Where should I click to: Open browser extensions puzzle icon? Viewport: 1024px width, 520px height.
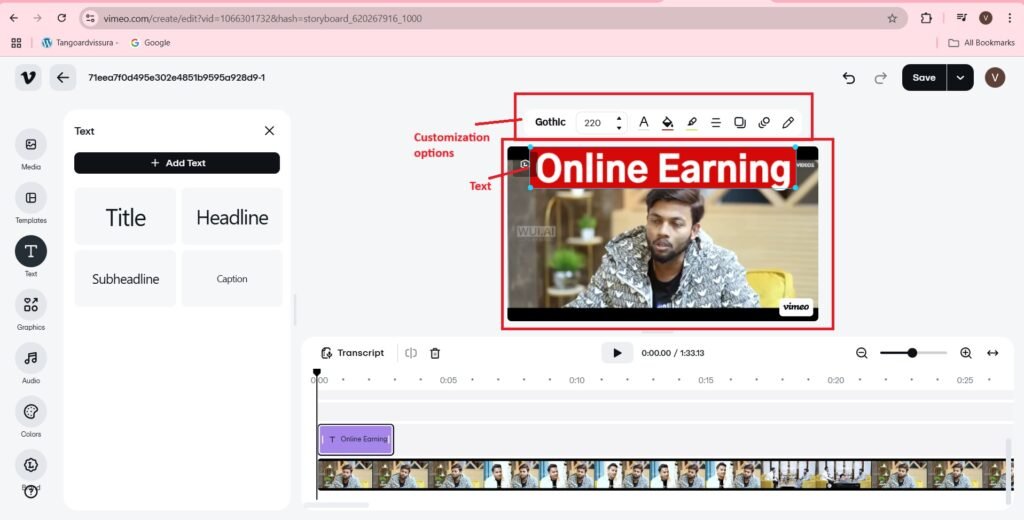click(x=926, y=18)
